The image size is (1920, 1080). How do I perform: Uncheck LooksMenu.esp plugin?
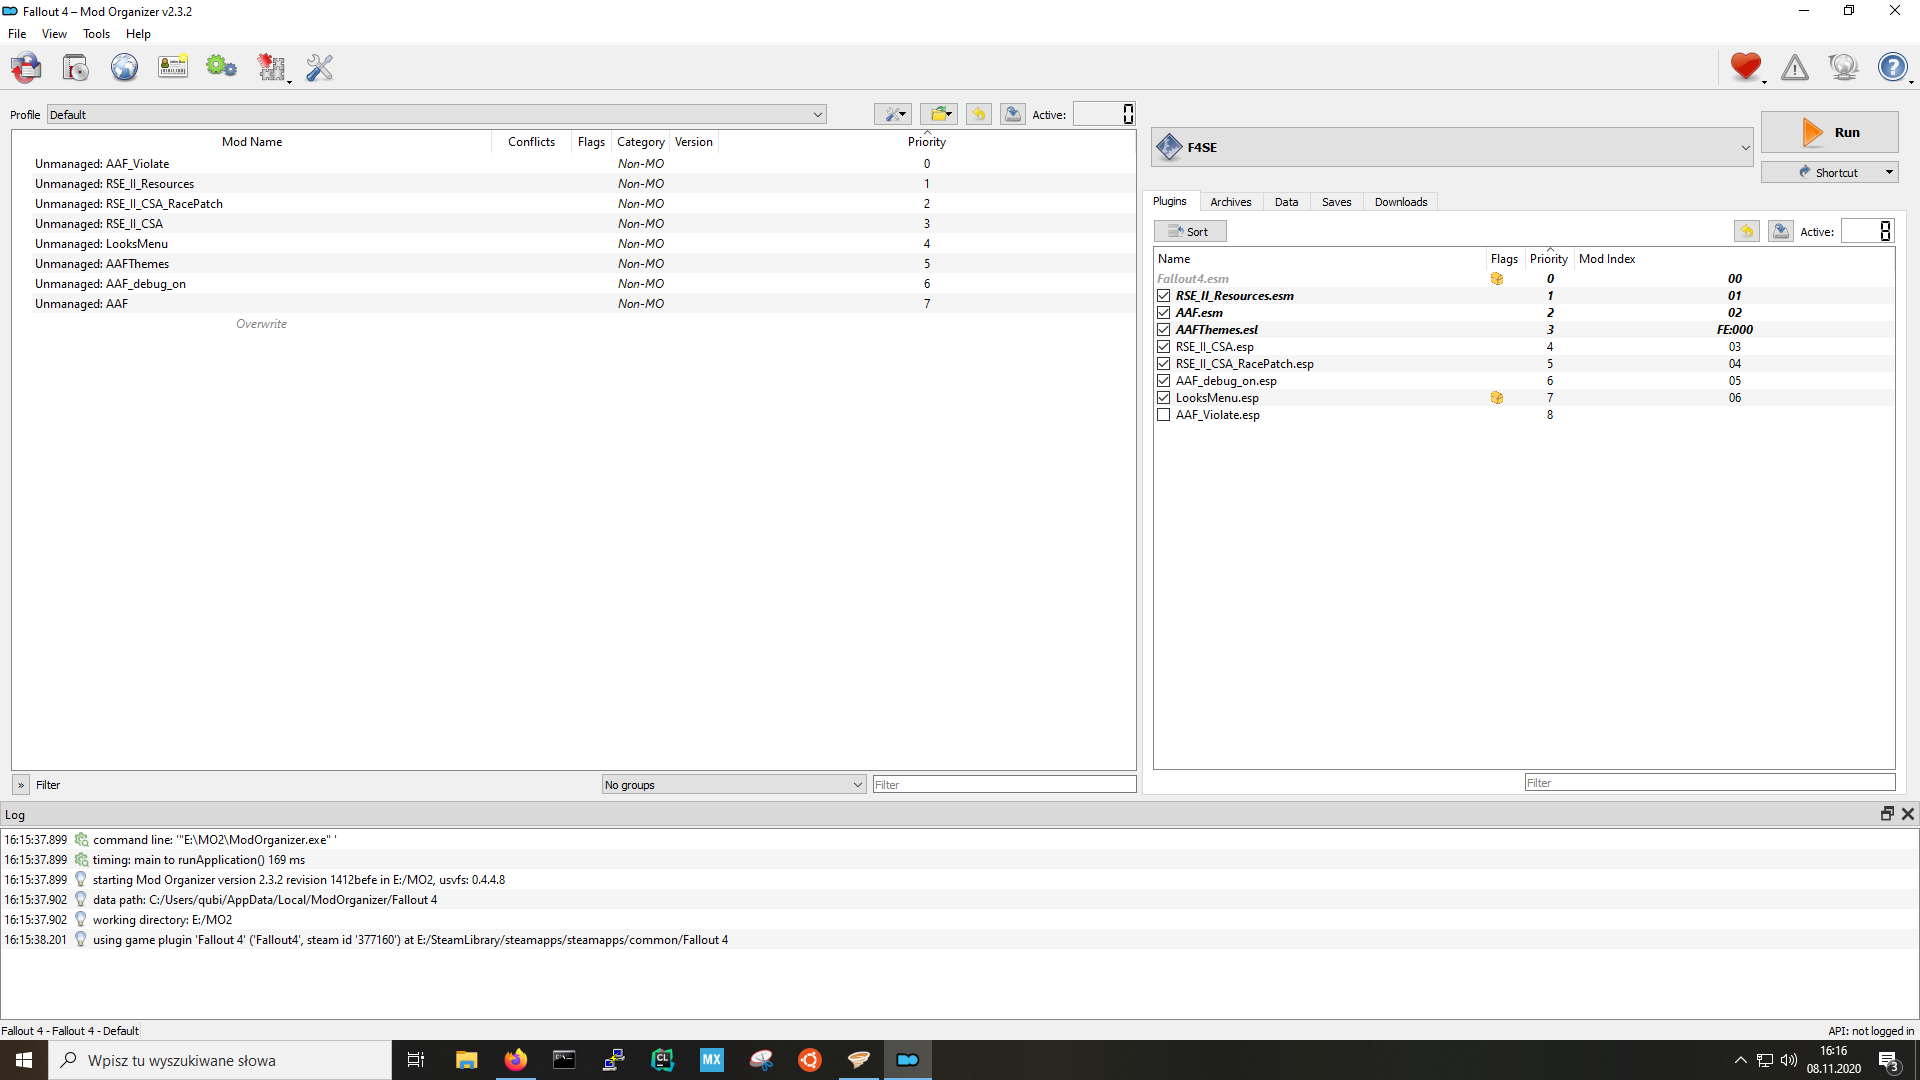tap(1163, 398)
